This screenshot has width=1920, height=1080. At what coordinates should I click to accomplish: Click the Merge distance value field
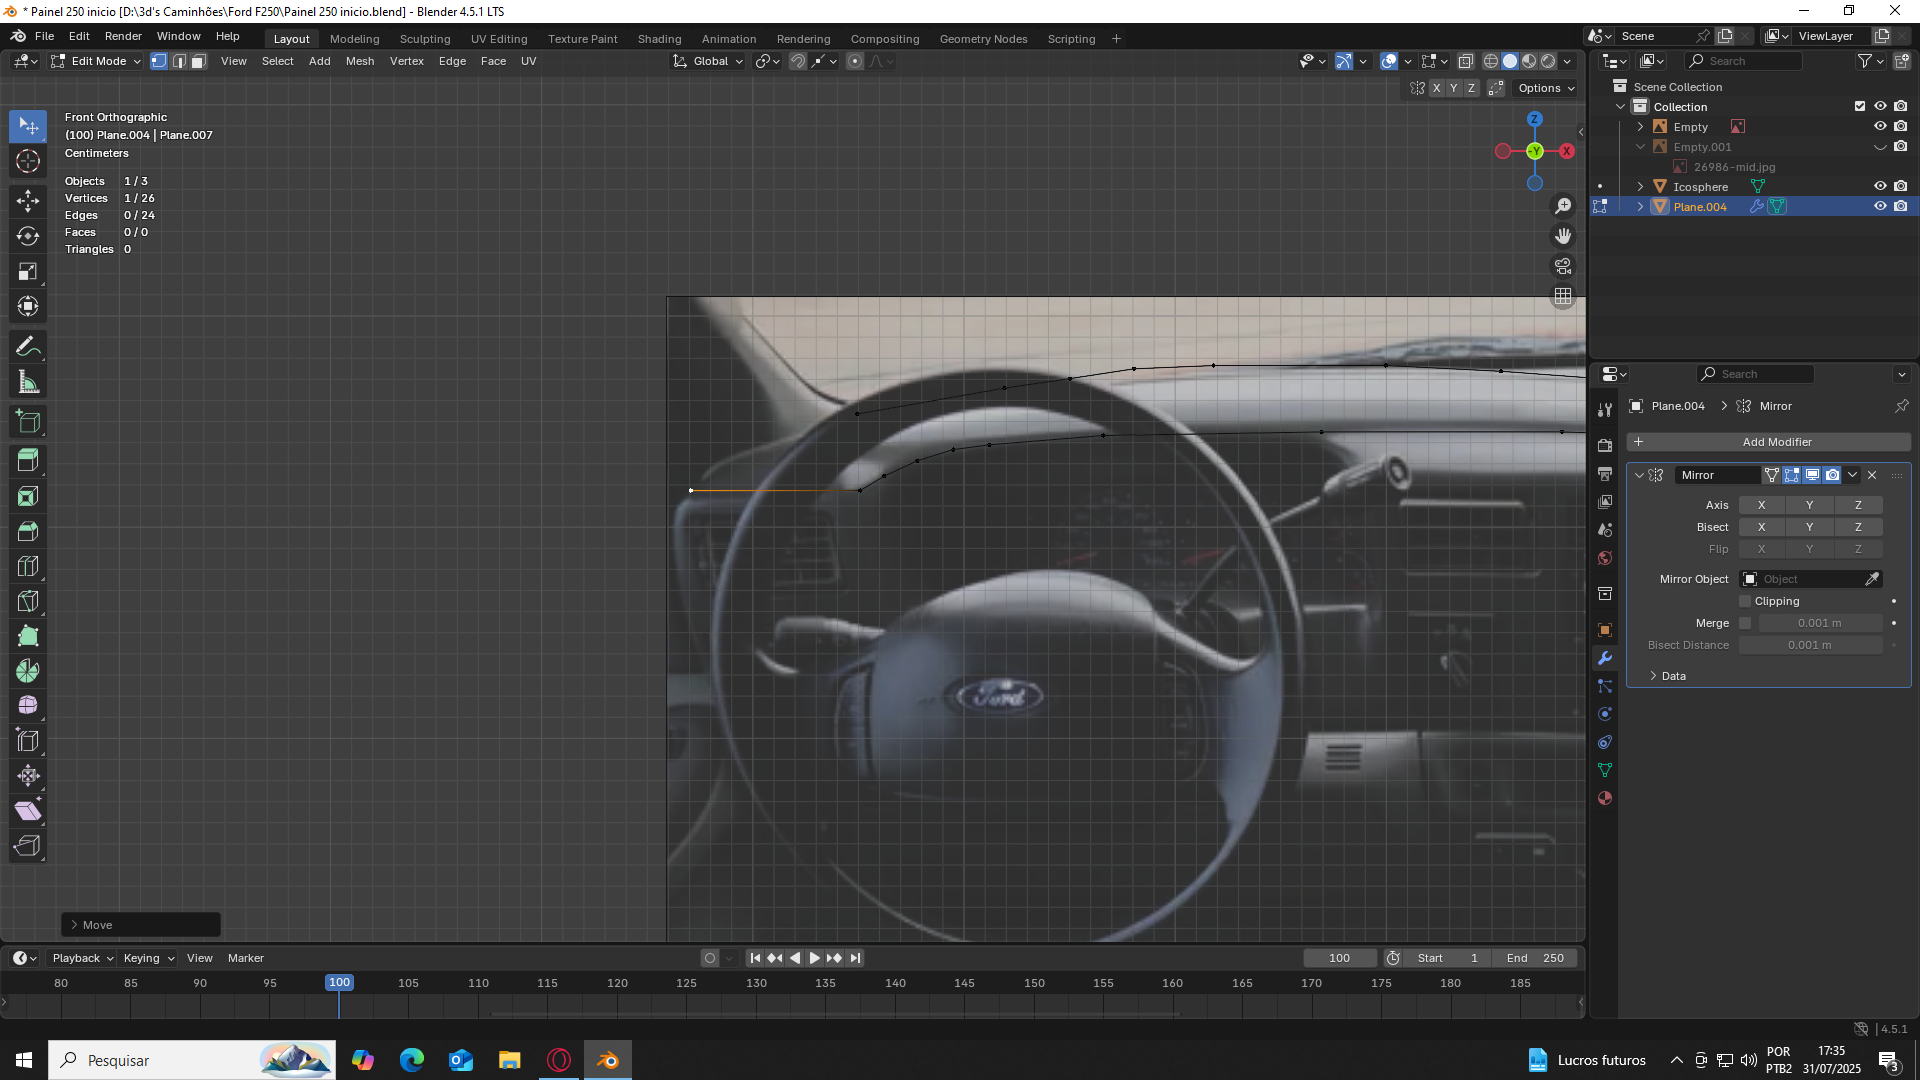1819,623
